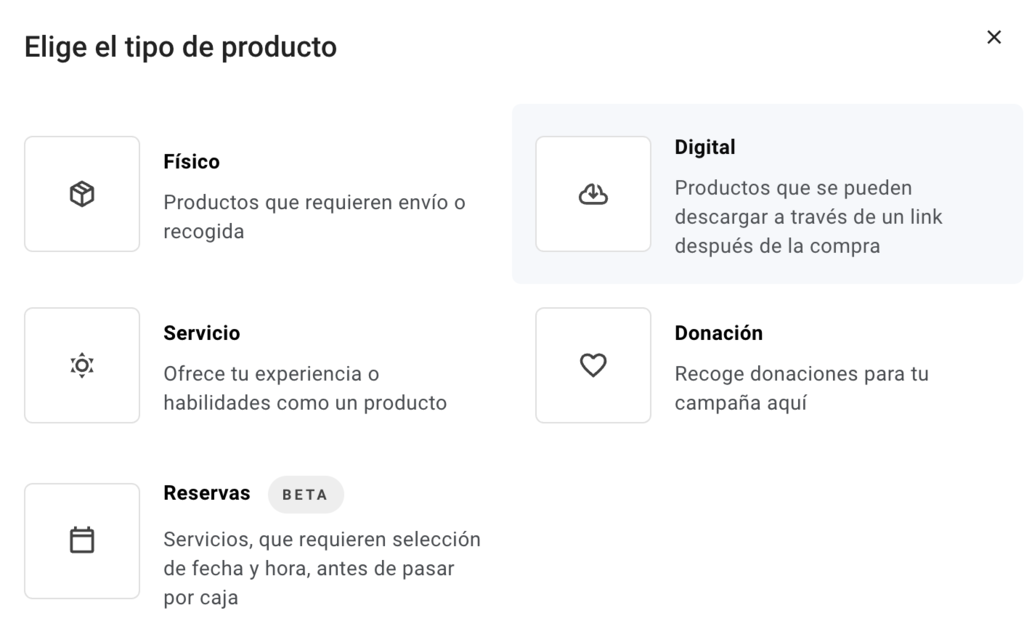Click the cloud download icon for Digital
Image resolution: width=1024 pixels, height=629 pixels.
click(592, 192)
